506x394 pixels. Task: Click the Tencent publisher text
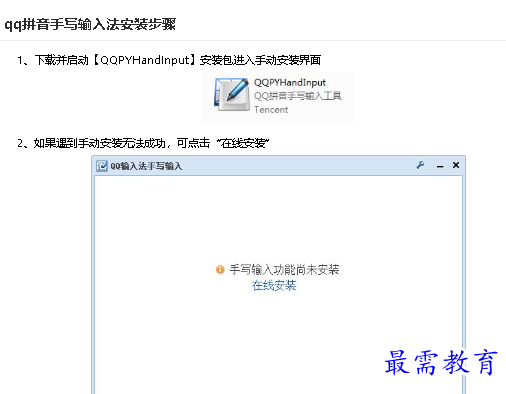pos(271,109)
